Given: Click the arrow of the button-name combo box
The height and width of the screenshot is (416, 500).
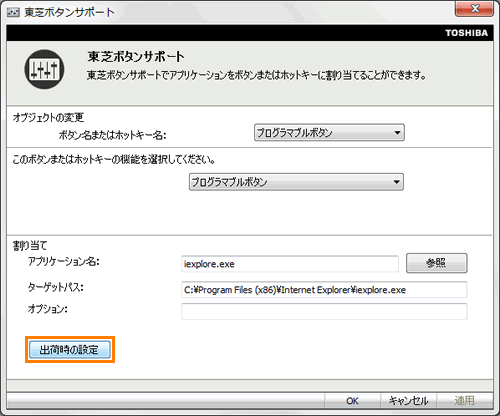Looking at the screenshot, I should [x=397, y=133].
